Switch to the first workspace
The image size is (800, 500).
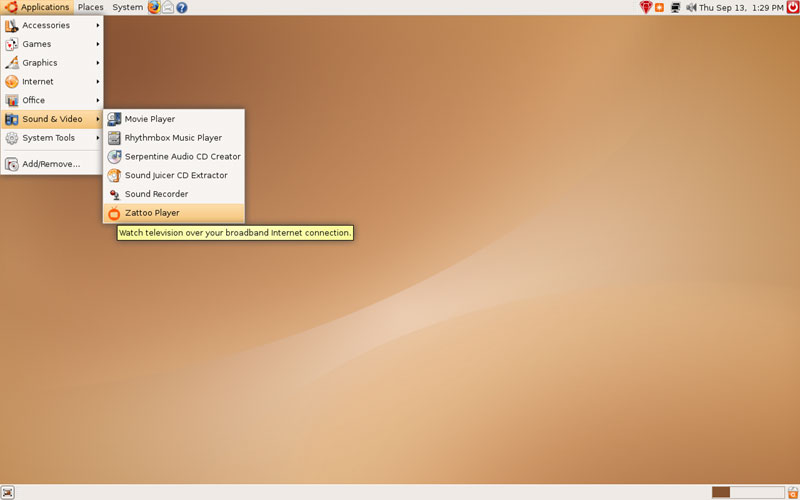(720, 492)
